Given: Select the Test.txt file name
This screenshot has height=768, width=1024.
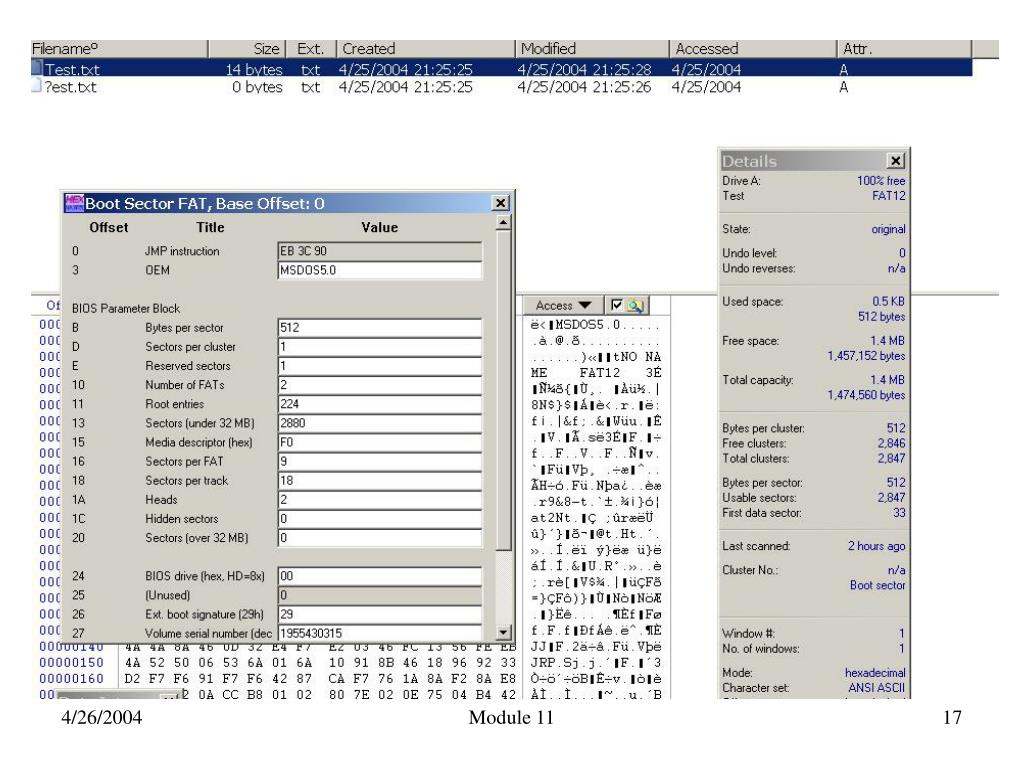Looking at the screenshot, I should pyautogui.click(x=72, y=69).
